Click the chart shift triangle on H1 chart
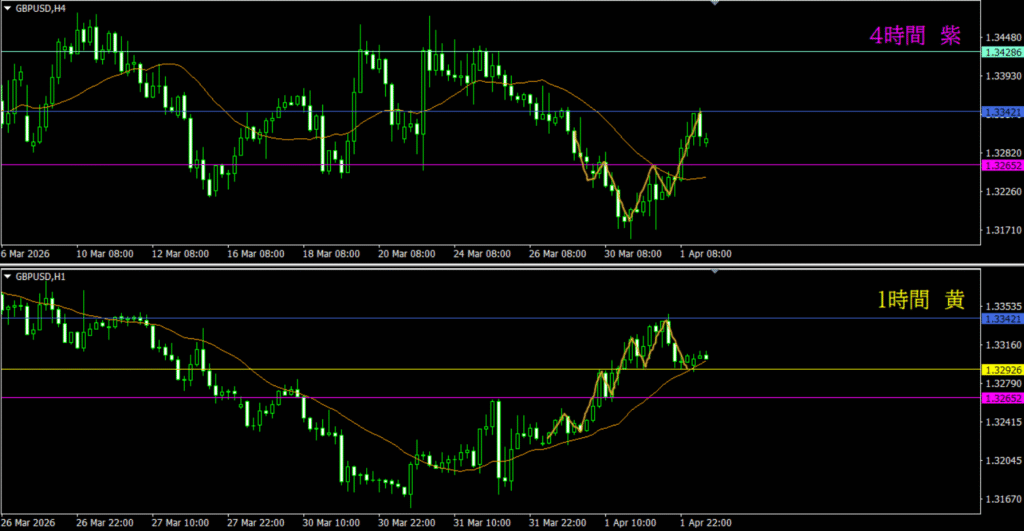1024x531 pixels. 713,271
